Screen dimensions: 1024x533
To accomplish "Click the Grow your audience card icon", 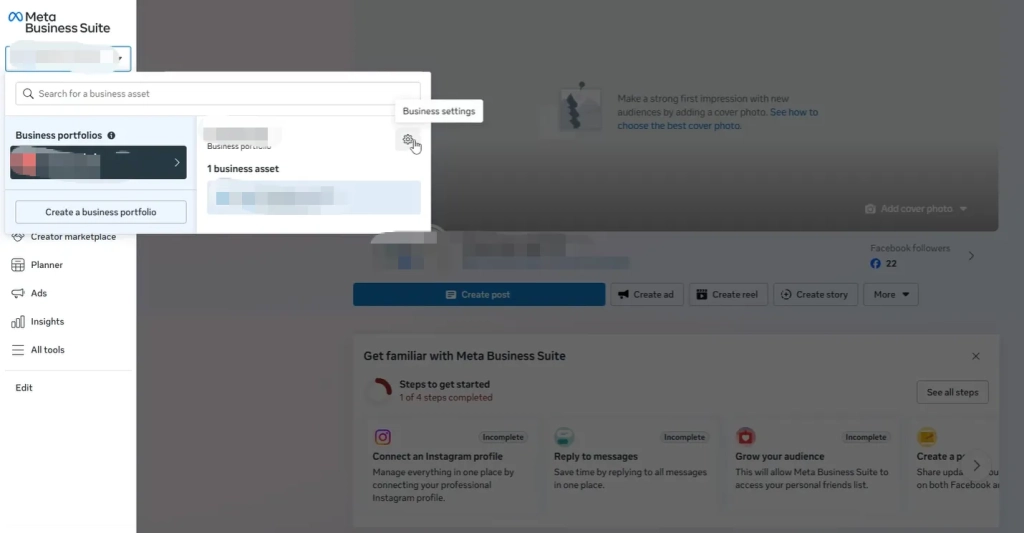I will (745, 436).
